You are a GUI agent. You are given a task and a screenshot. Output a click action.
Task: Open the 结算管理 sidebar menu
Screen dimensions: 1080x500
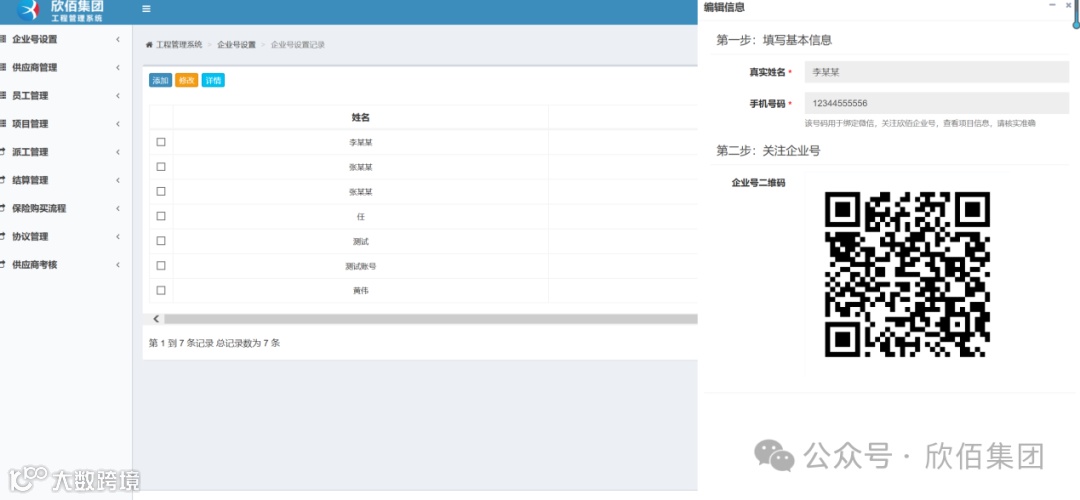[x=65, y=180]
